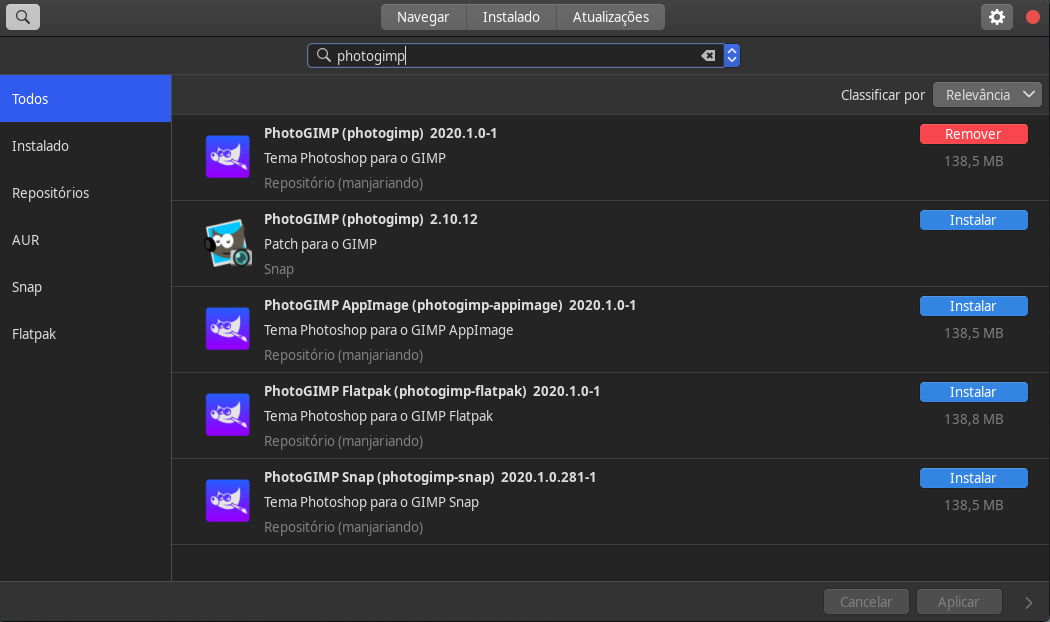1050x622 pixels.
Task: Open the PhotoGIMP (photogimp) 2020.1.0-1 title
Action: pos(380,133)
